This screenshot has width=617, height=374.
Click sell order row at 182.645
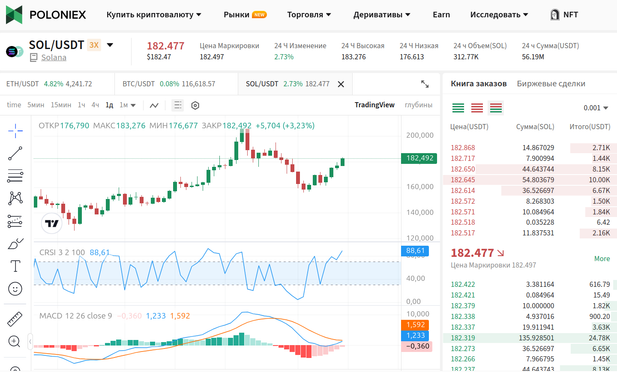pos(530,180)
